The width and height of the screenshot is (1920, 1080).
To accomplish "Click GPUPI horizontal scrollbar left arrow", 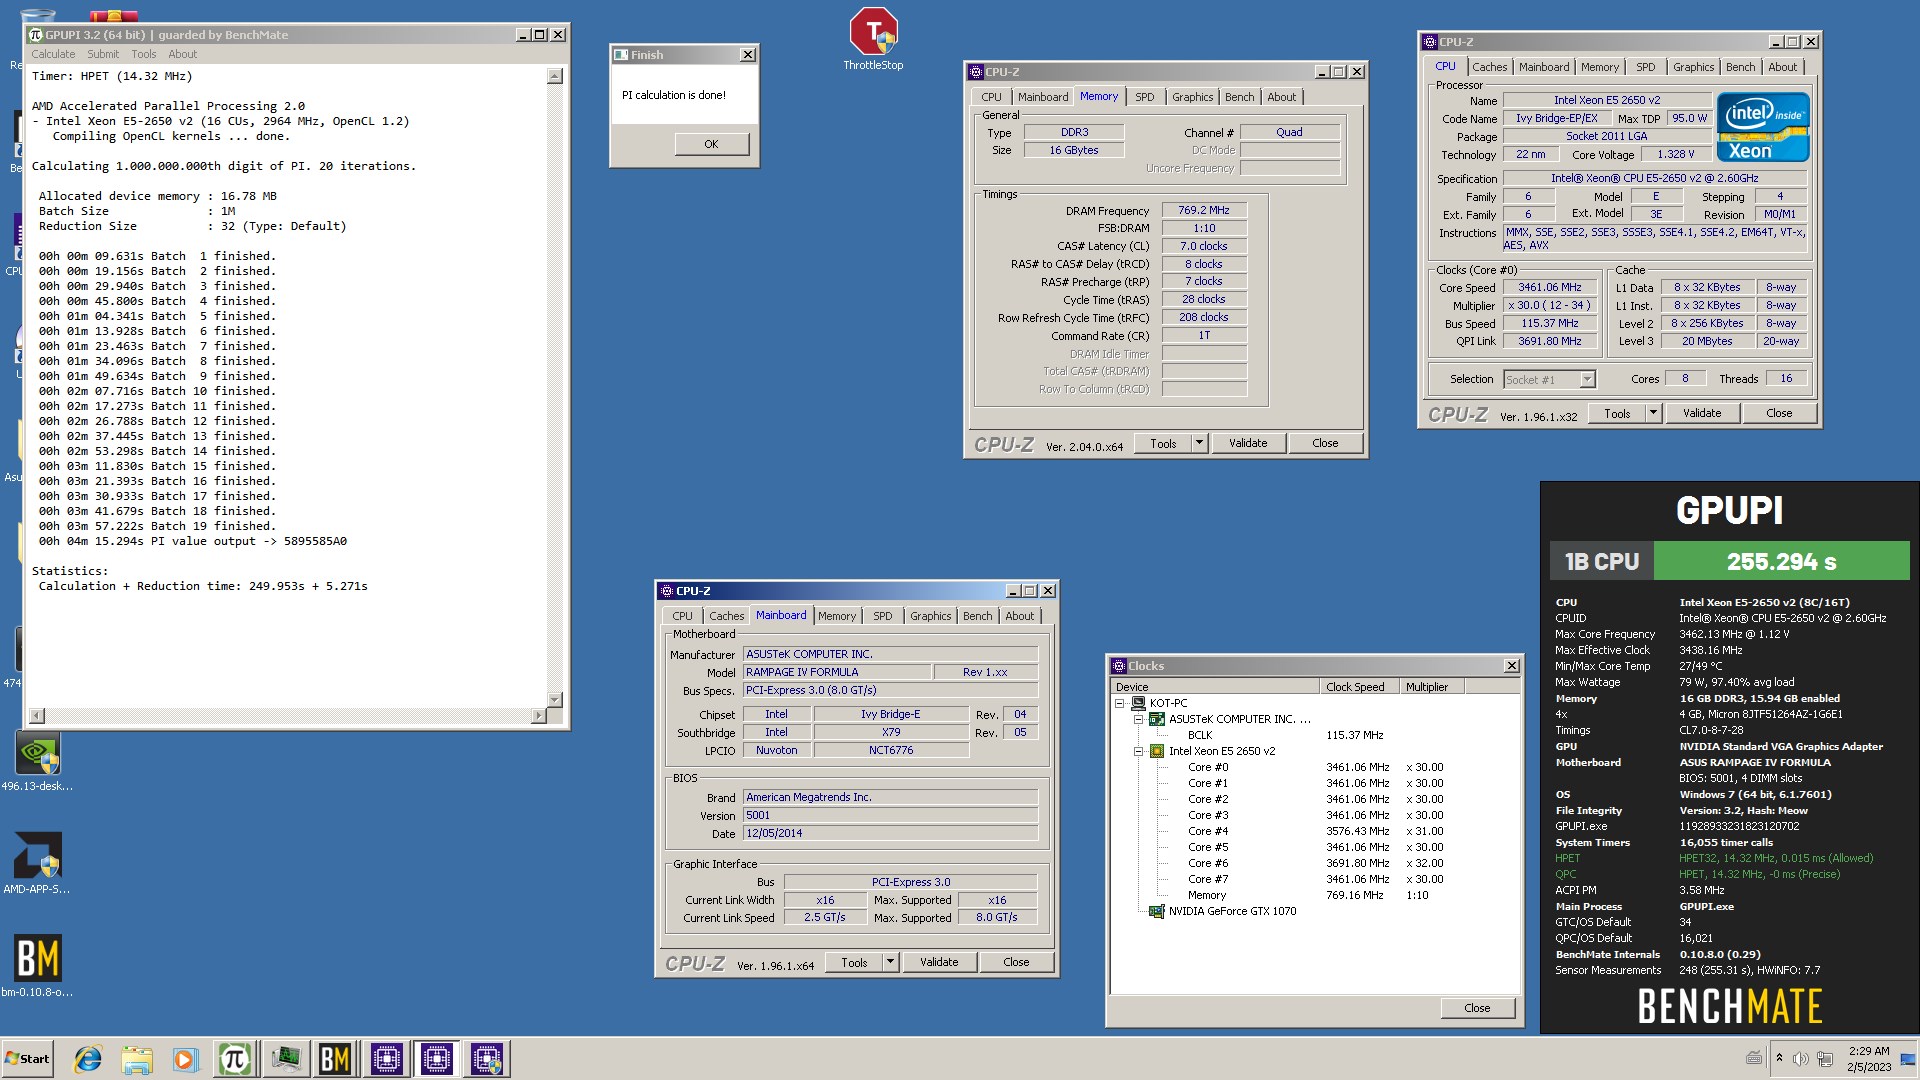I will point(37,716).
